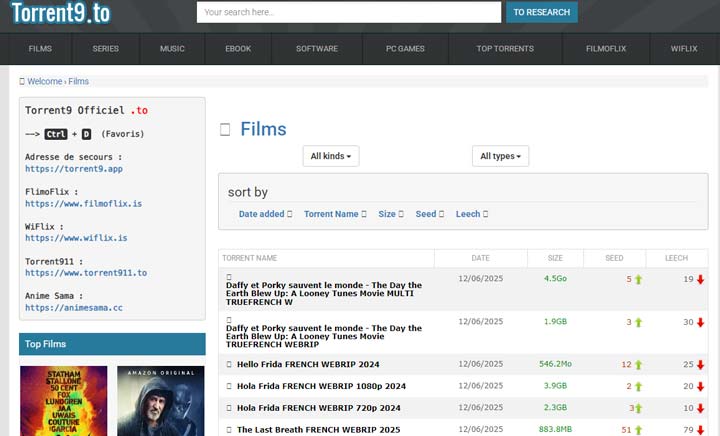Expand the 'All kinds' dropdown
The height and width of the screenshot is (436, 720).
coord(331,156)
